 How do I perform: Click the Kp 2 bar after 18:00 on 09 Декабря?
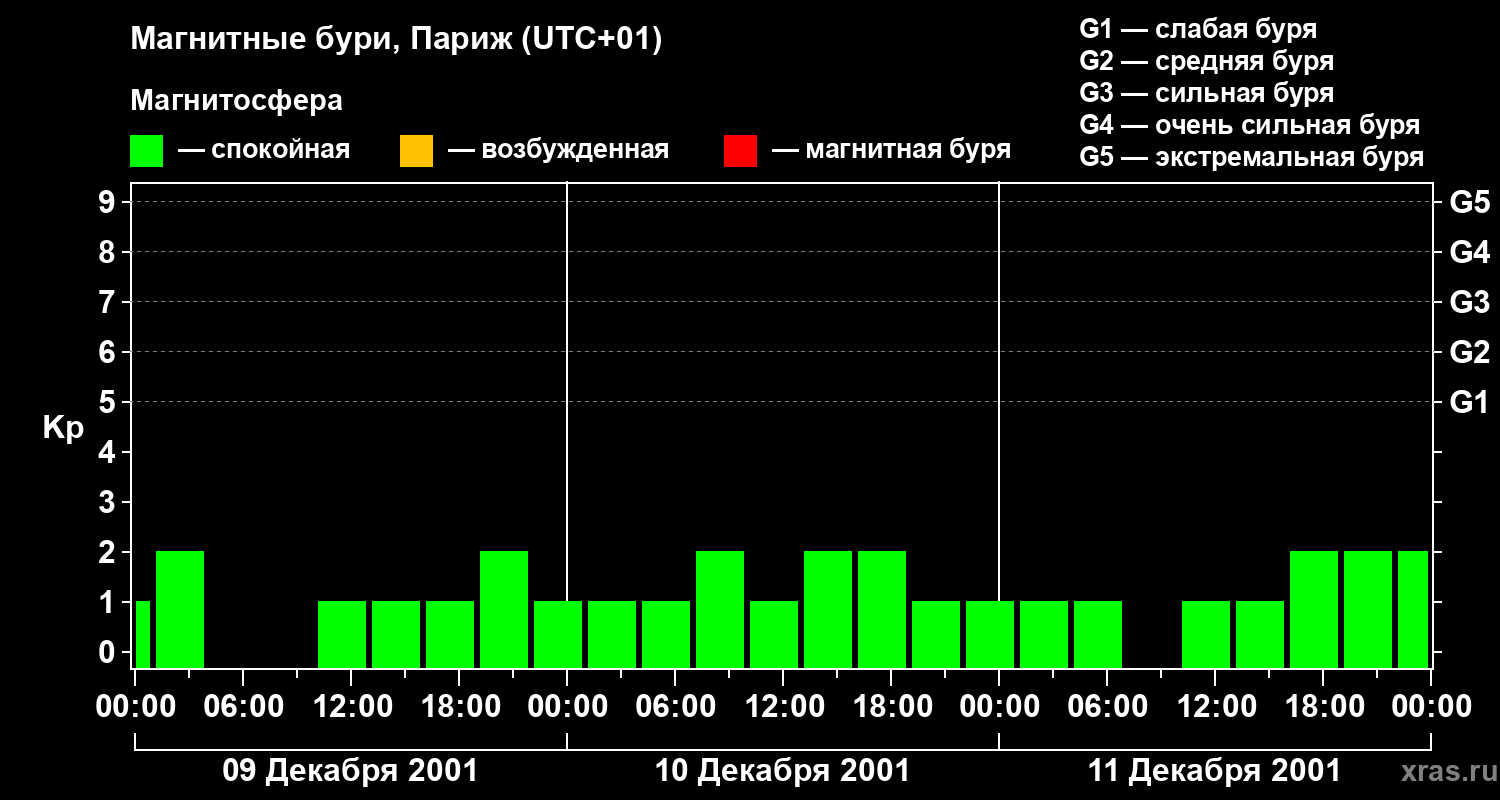click(x=504, y=610)
